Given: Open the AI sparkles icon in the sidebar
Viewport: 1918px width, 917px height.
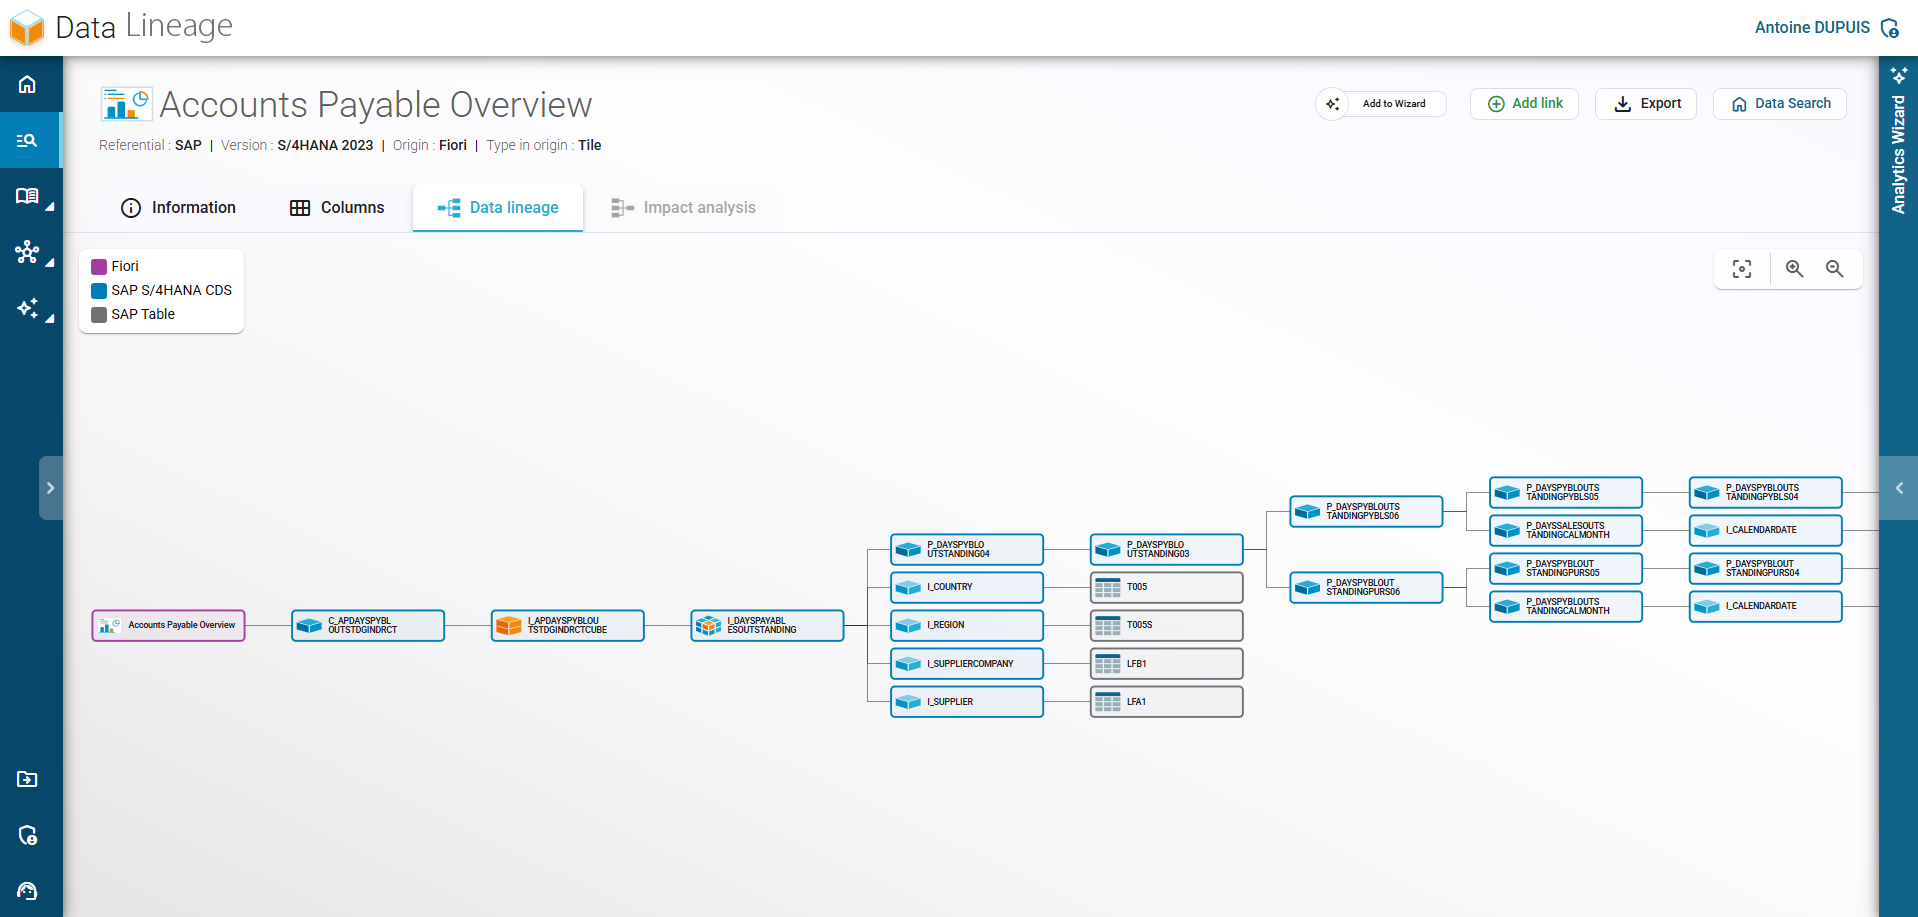Looking at the screenshot, I should click(26, 309).
